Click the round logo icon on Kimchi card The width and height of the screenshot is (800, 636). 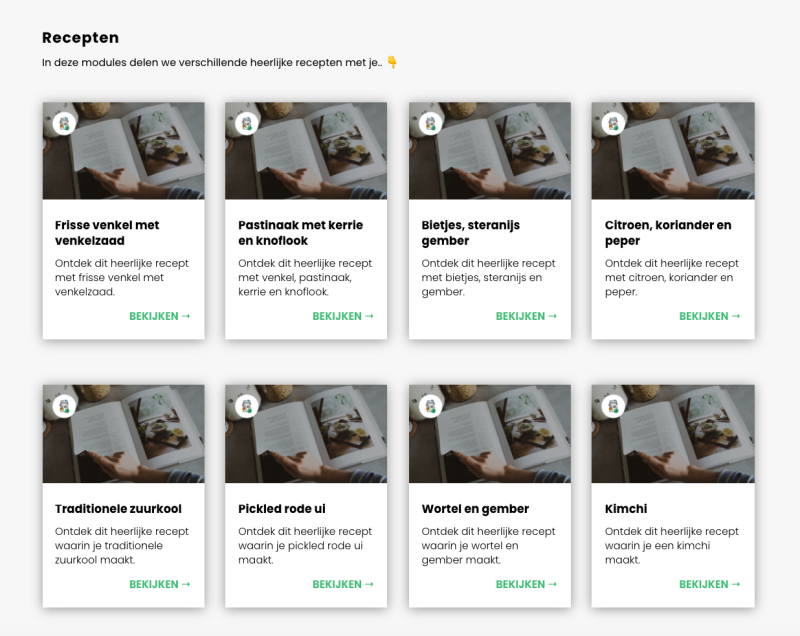click(614, 406)
